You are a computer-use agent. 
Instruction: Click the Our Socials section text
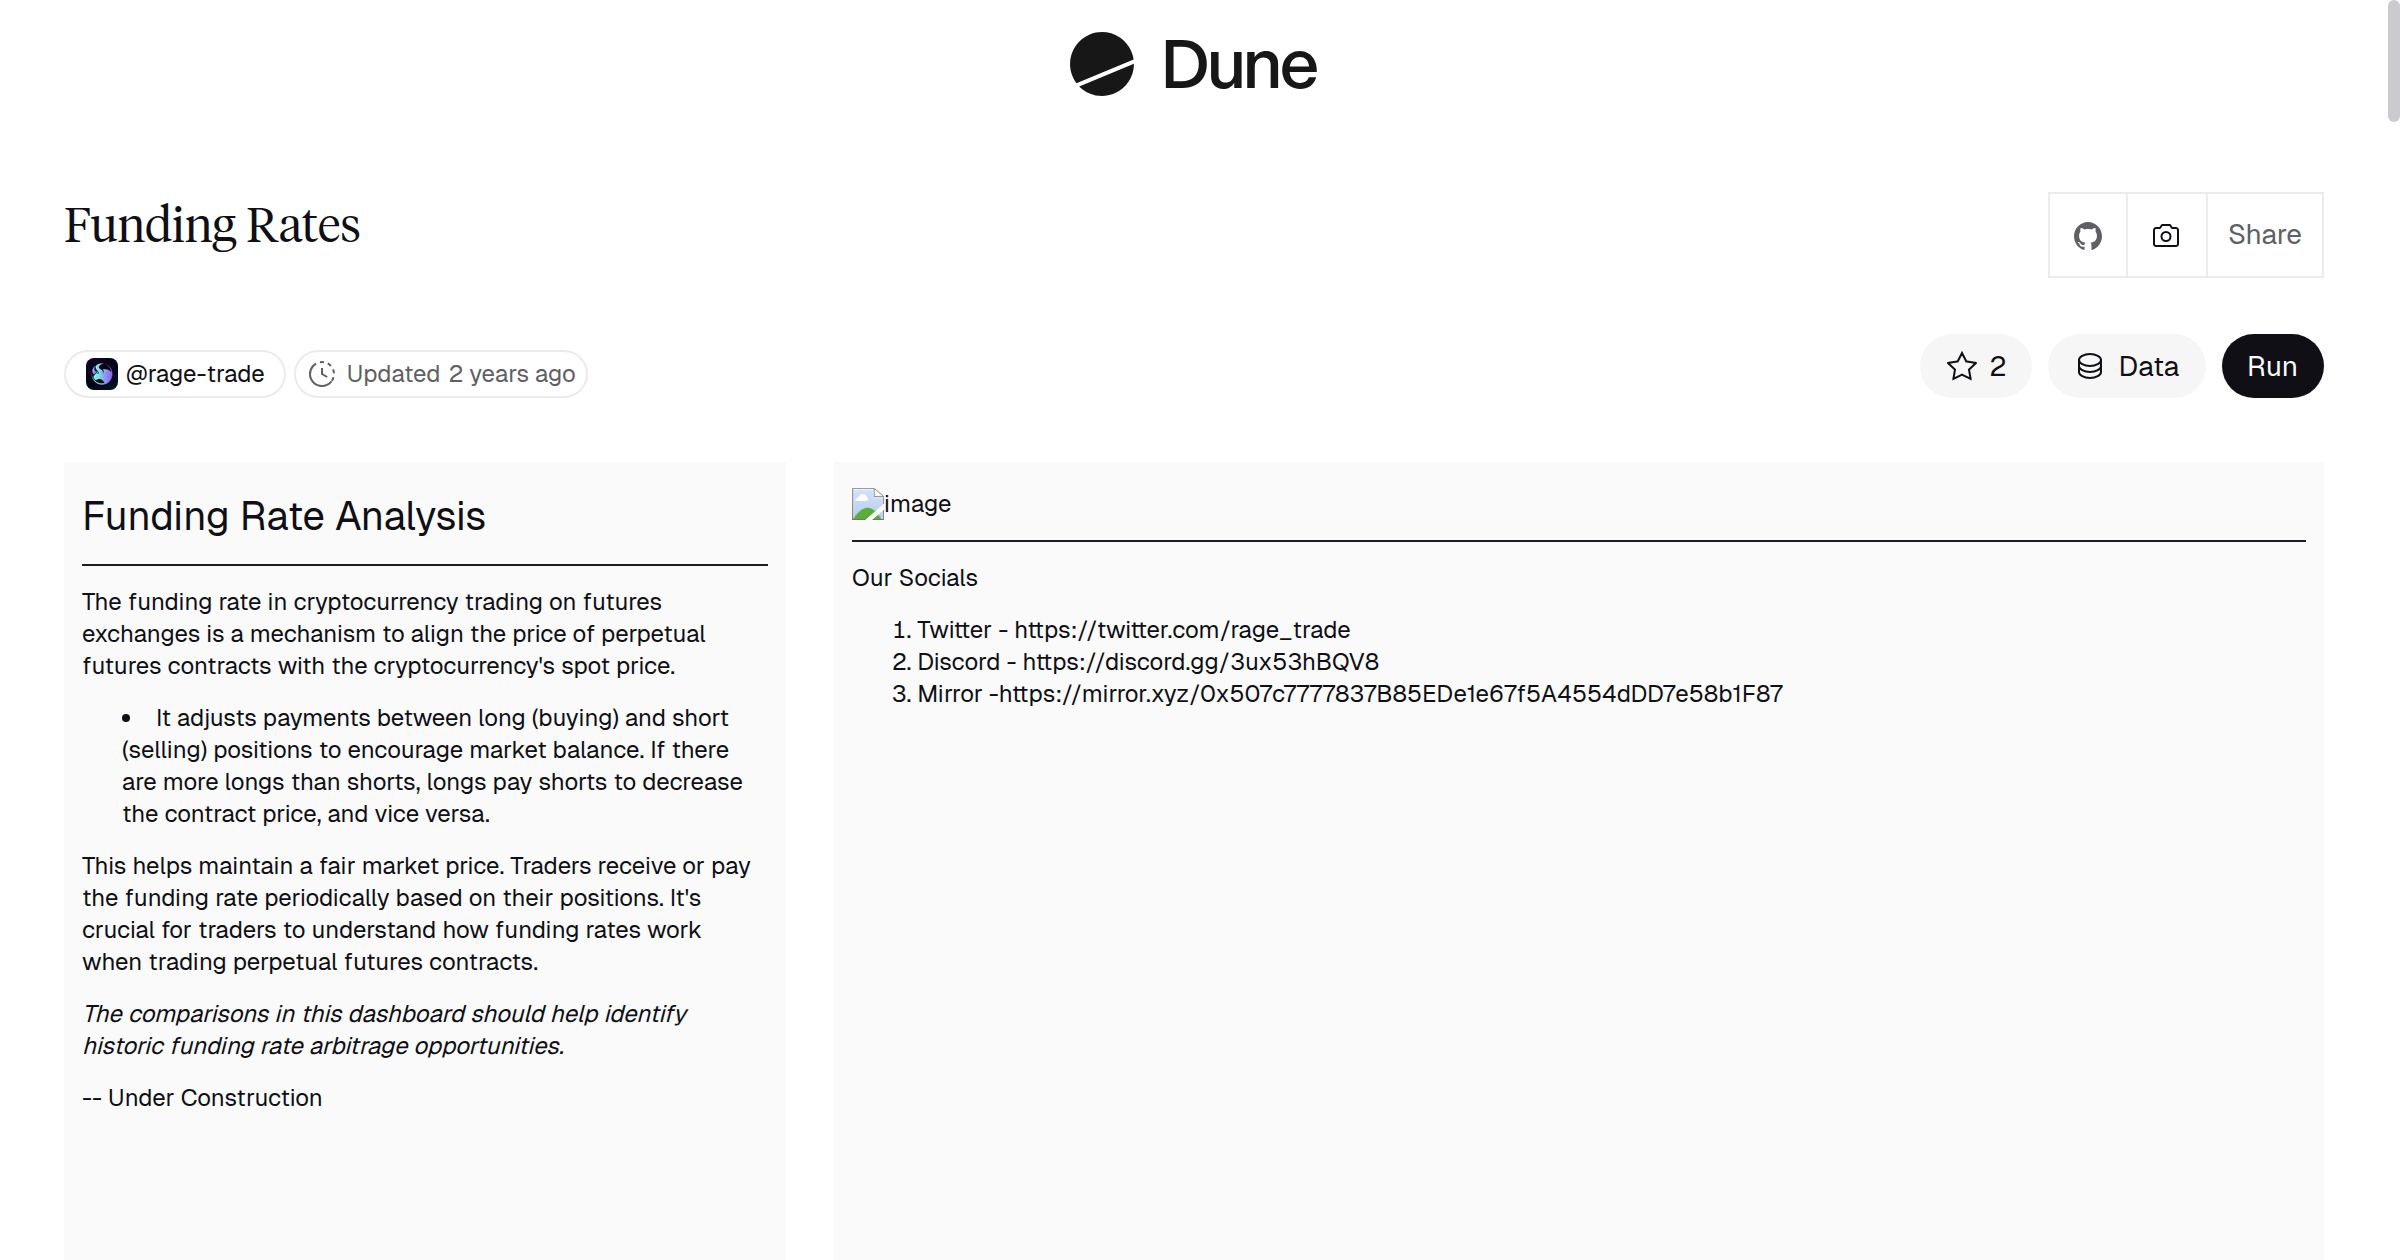[x=914, y=578]
